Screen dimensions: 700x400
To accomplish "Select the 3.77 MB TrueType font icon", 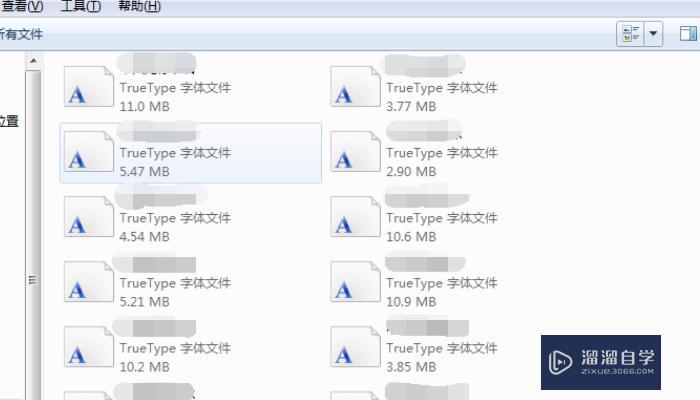I will pos(355,87).
